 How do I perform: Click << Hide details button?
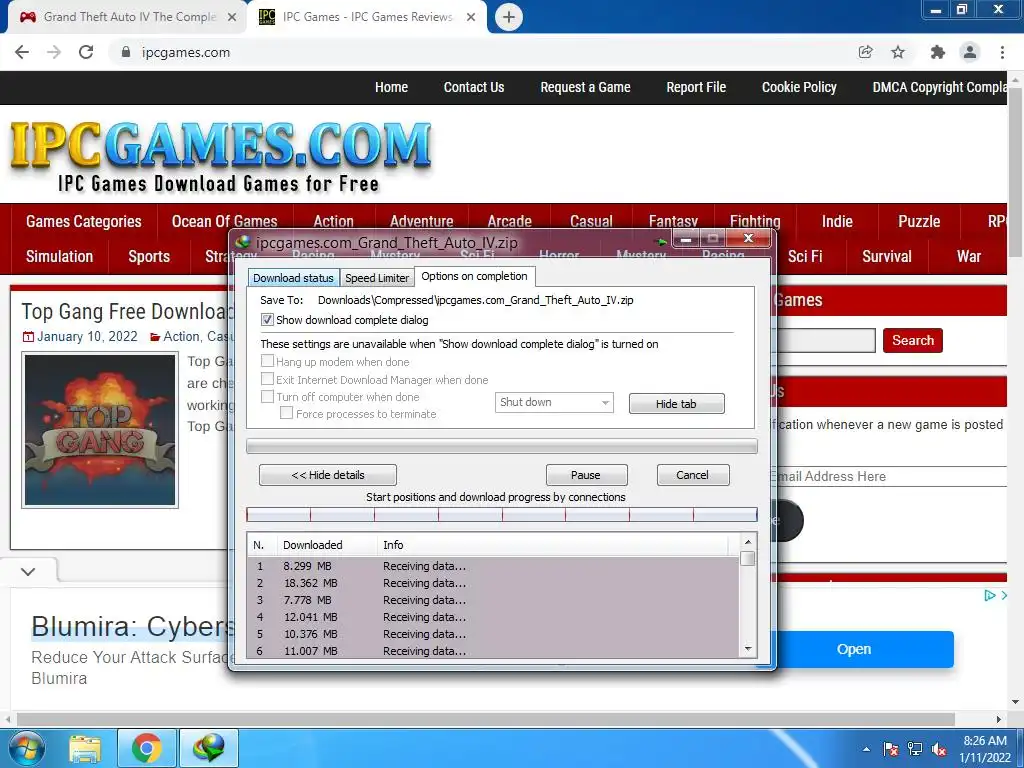click(328, 475)
